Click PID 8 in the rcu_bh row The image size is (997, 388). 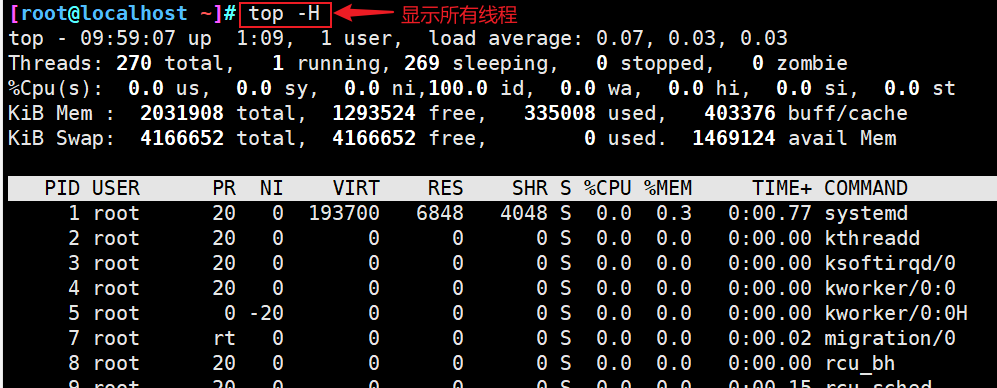tap(74, 363)
